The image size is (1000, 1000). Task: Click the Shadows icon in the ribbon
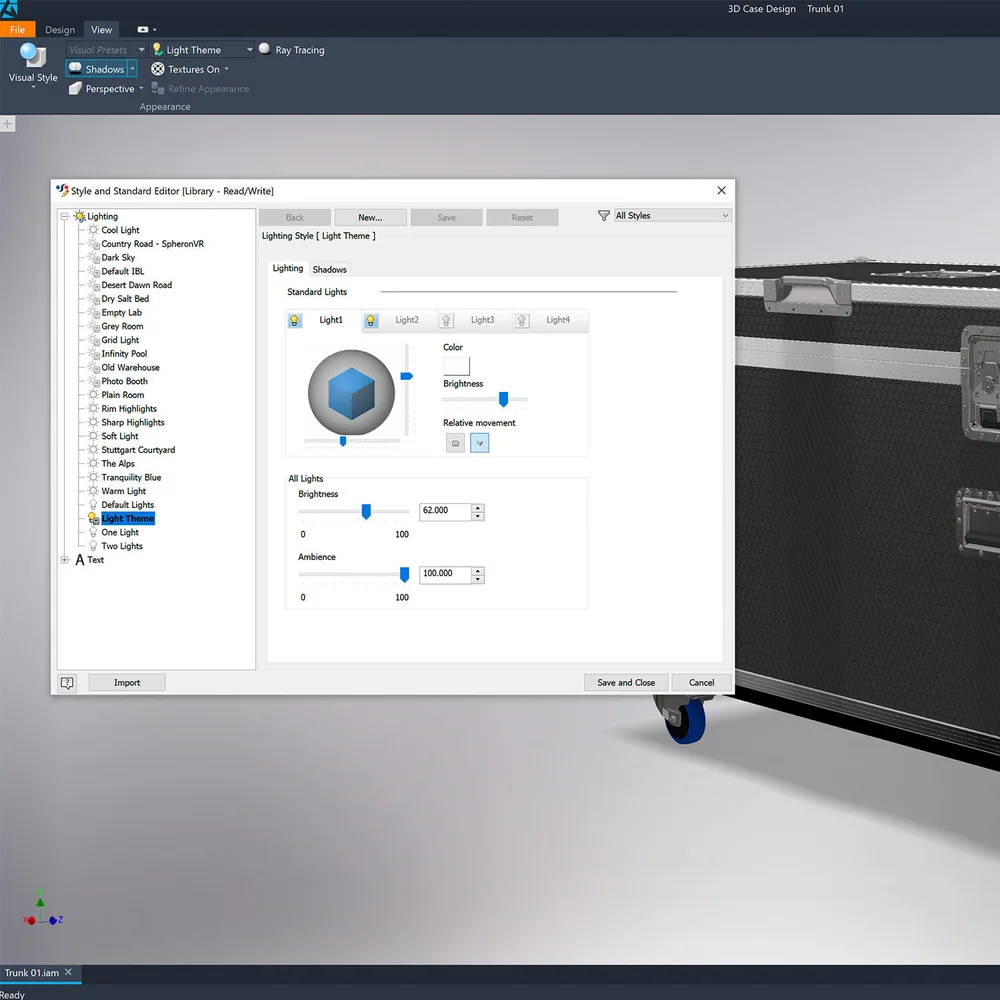coord(75,68)
